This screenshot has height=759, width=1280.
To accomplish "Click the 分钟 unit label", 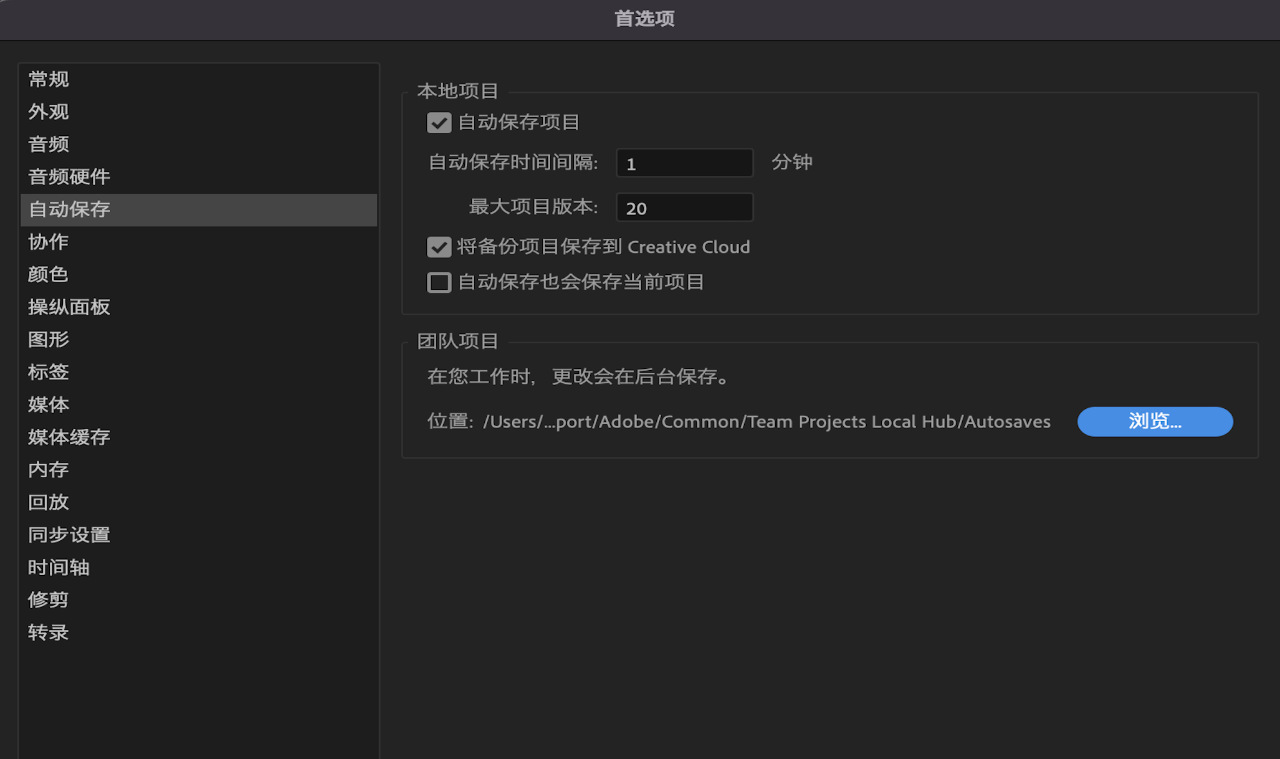I will [792, 162].
